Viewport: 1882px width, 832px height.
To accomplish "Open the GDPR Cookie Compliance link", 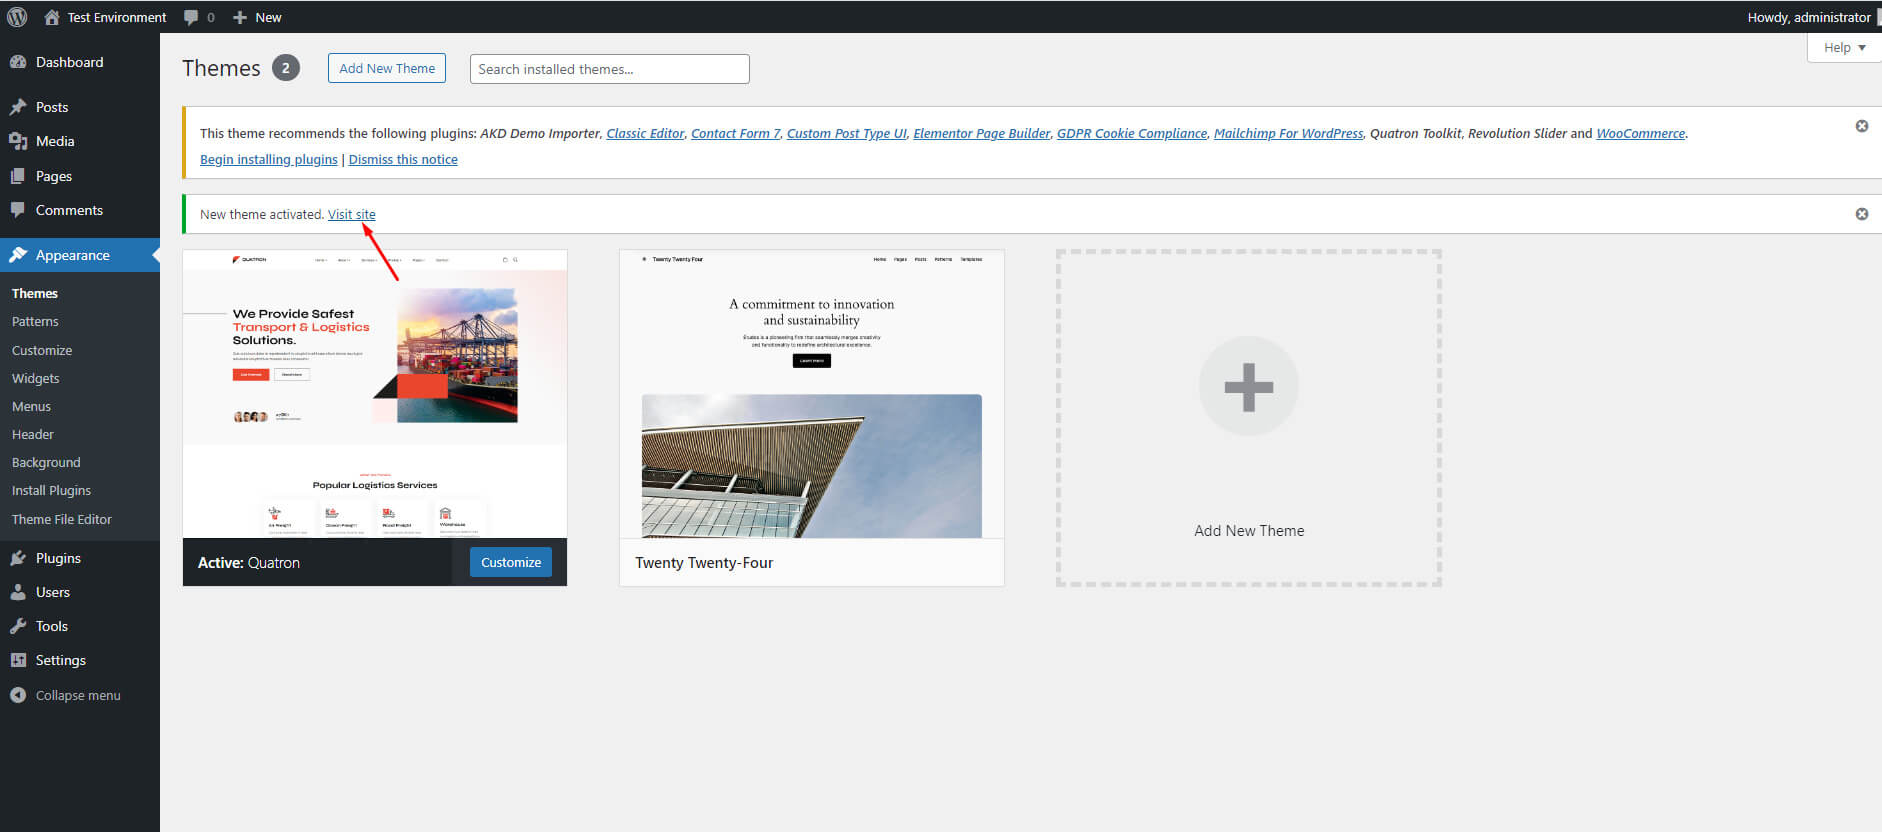I will pyautogui.click(x=1132, y=133).
